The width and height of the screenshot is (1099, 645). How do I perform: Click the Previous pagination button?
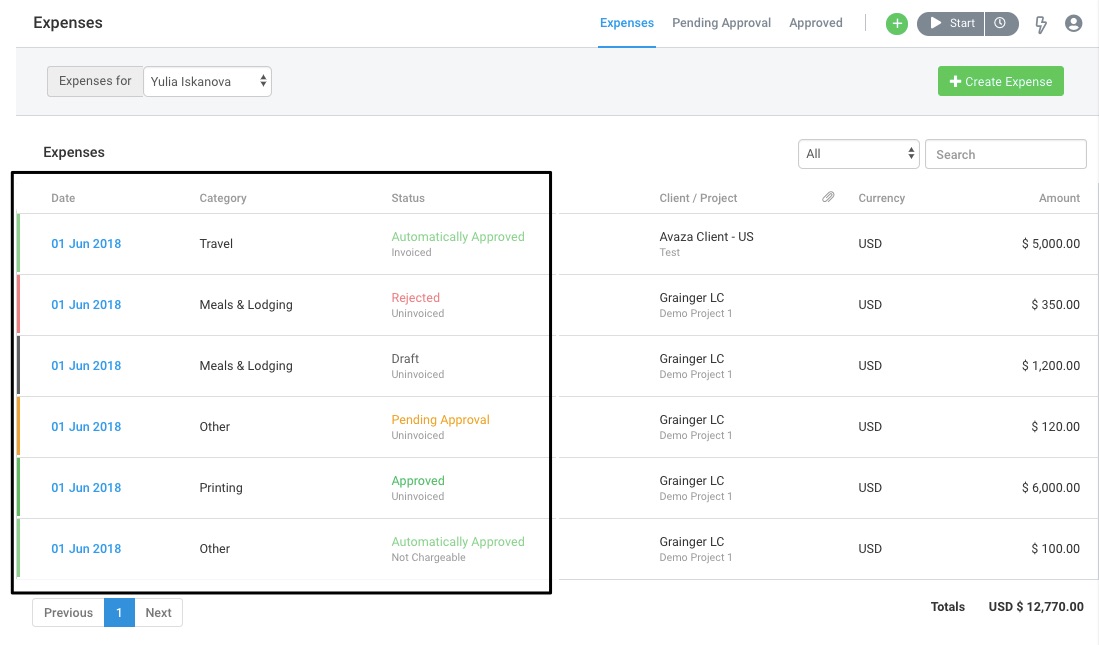68,612
